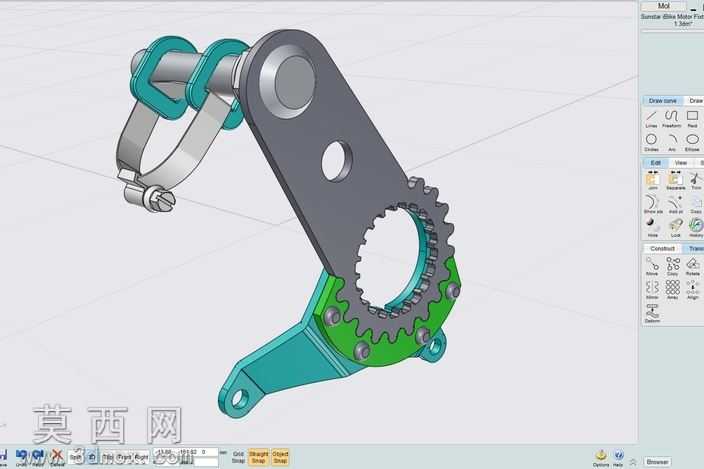Click the coordinates input field

(x=185, y=452)
